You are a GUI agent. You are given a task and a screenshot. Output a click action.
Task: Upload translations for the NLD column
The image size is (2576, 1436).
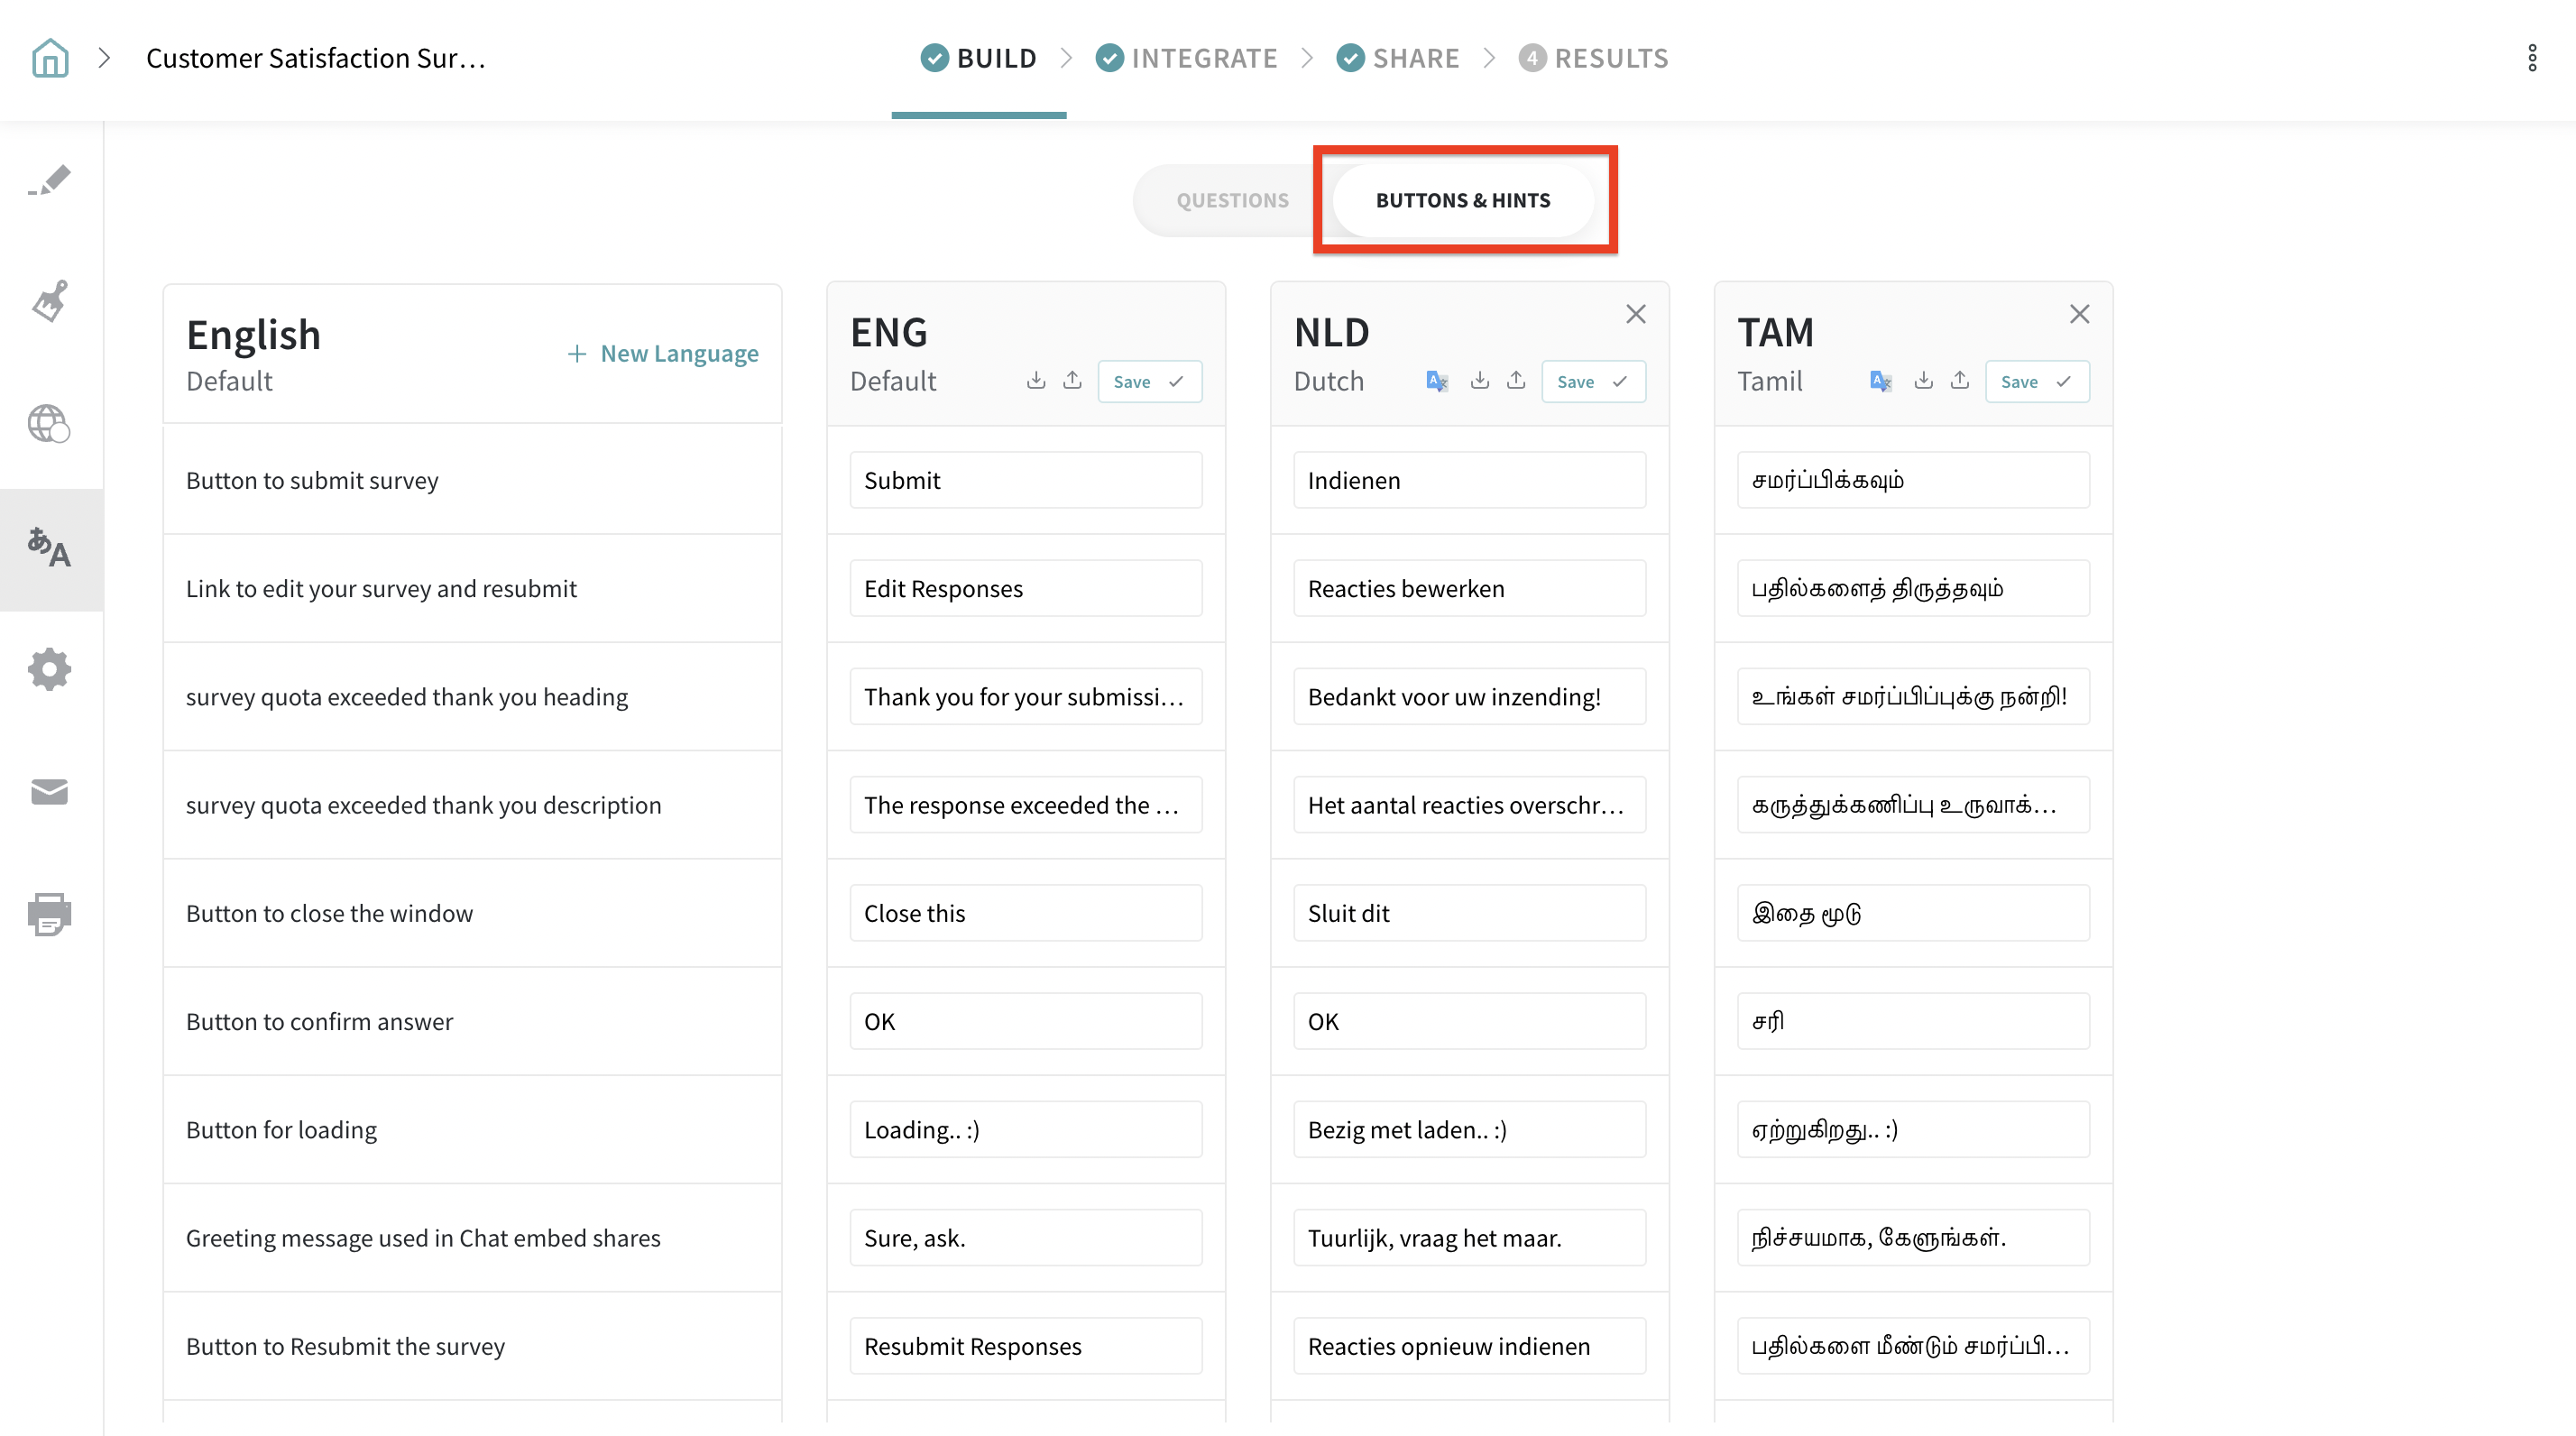tap(1516, 381)
